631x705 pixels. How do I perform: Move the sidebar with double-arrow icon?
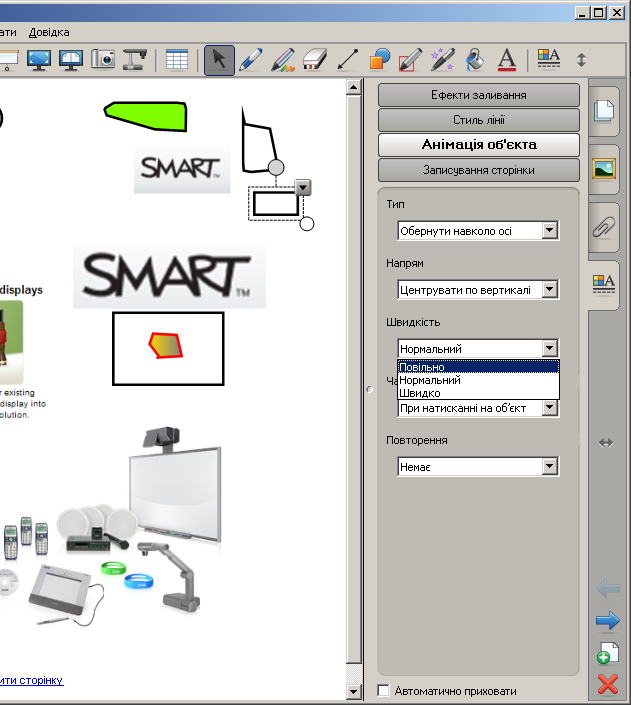[606, 443]
